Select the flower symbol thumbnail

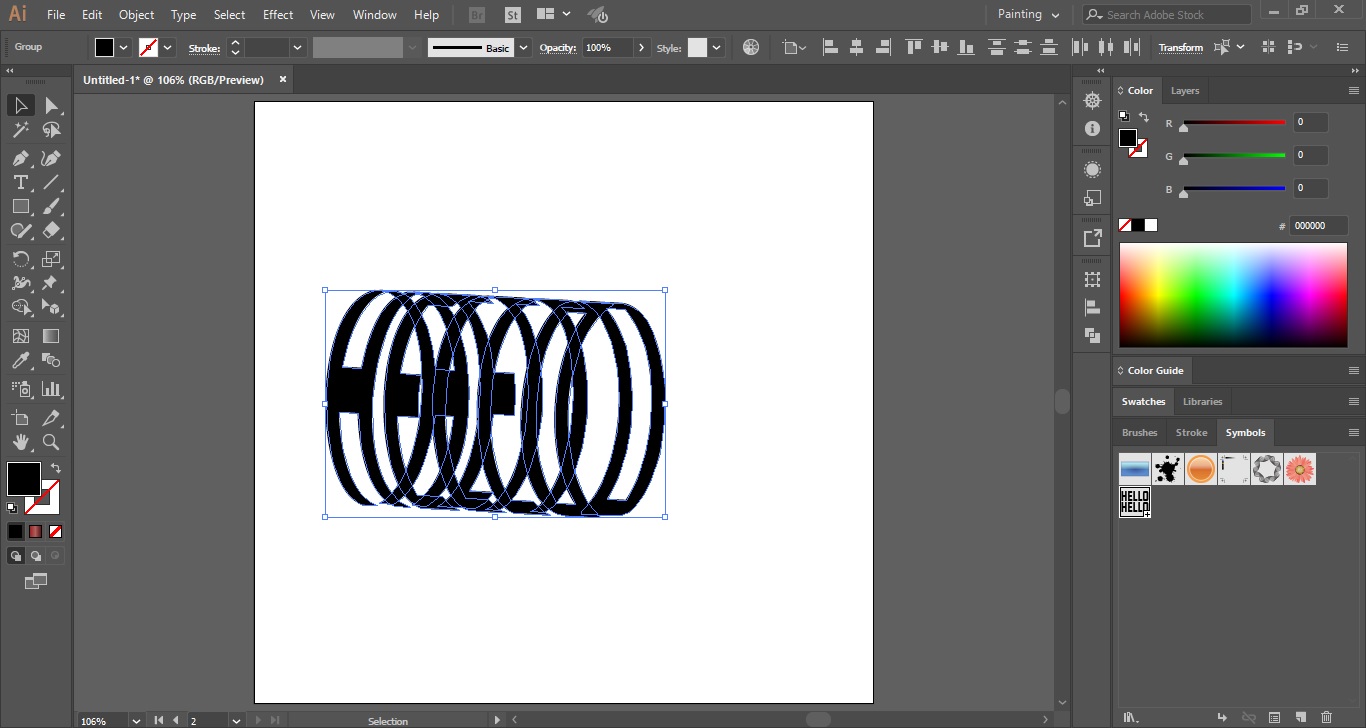tap(1300, 468)
